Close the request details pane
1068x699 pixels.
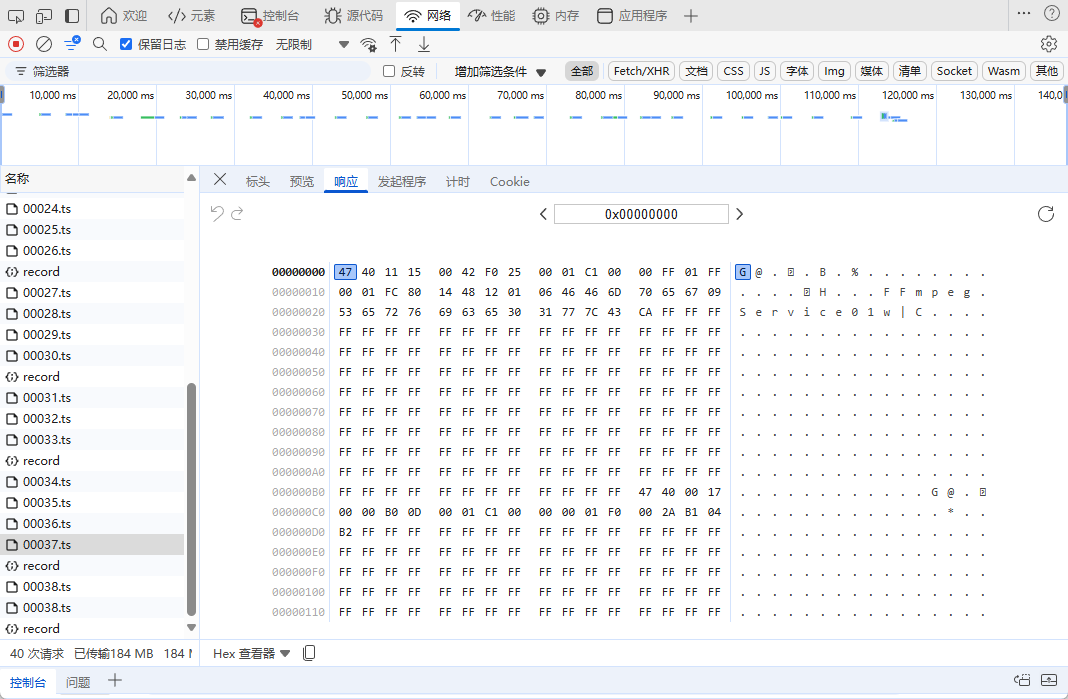220,179
